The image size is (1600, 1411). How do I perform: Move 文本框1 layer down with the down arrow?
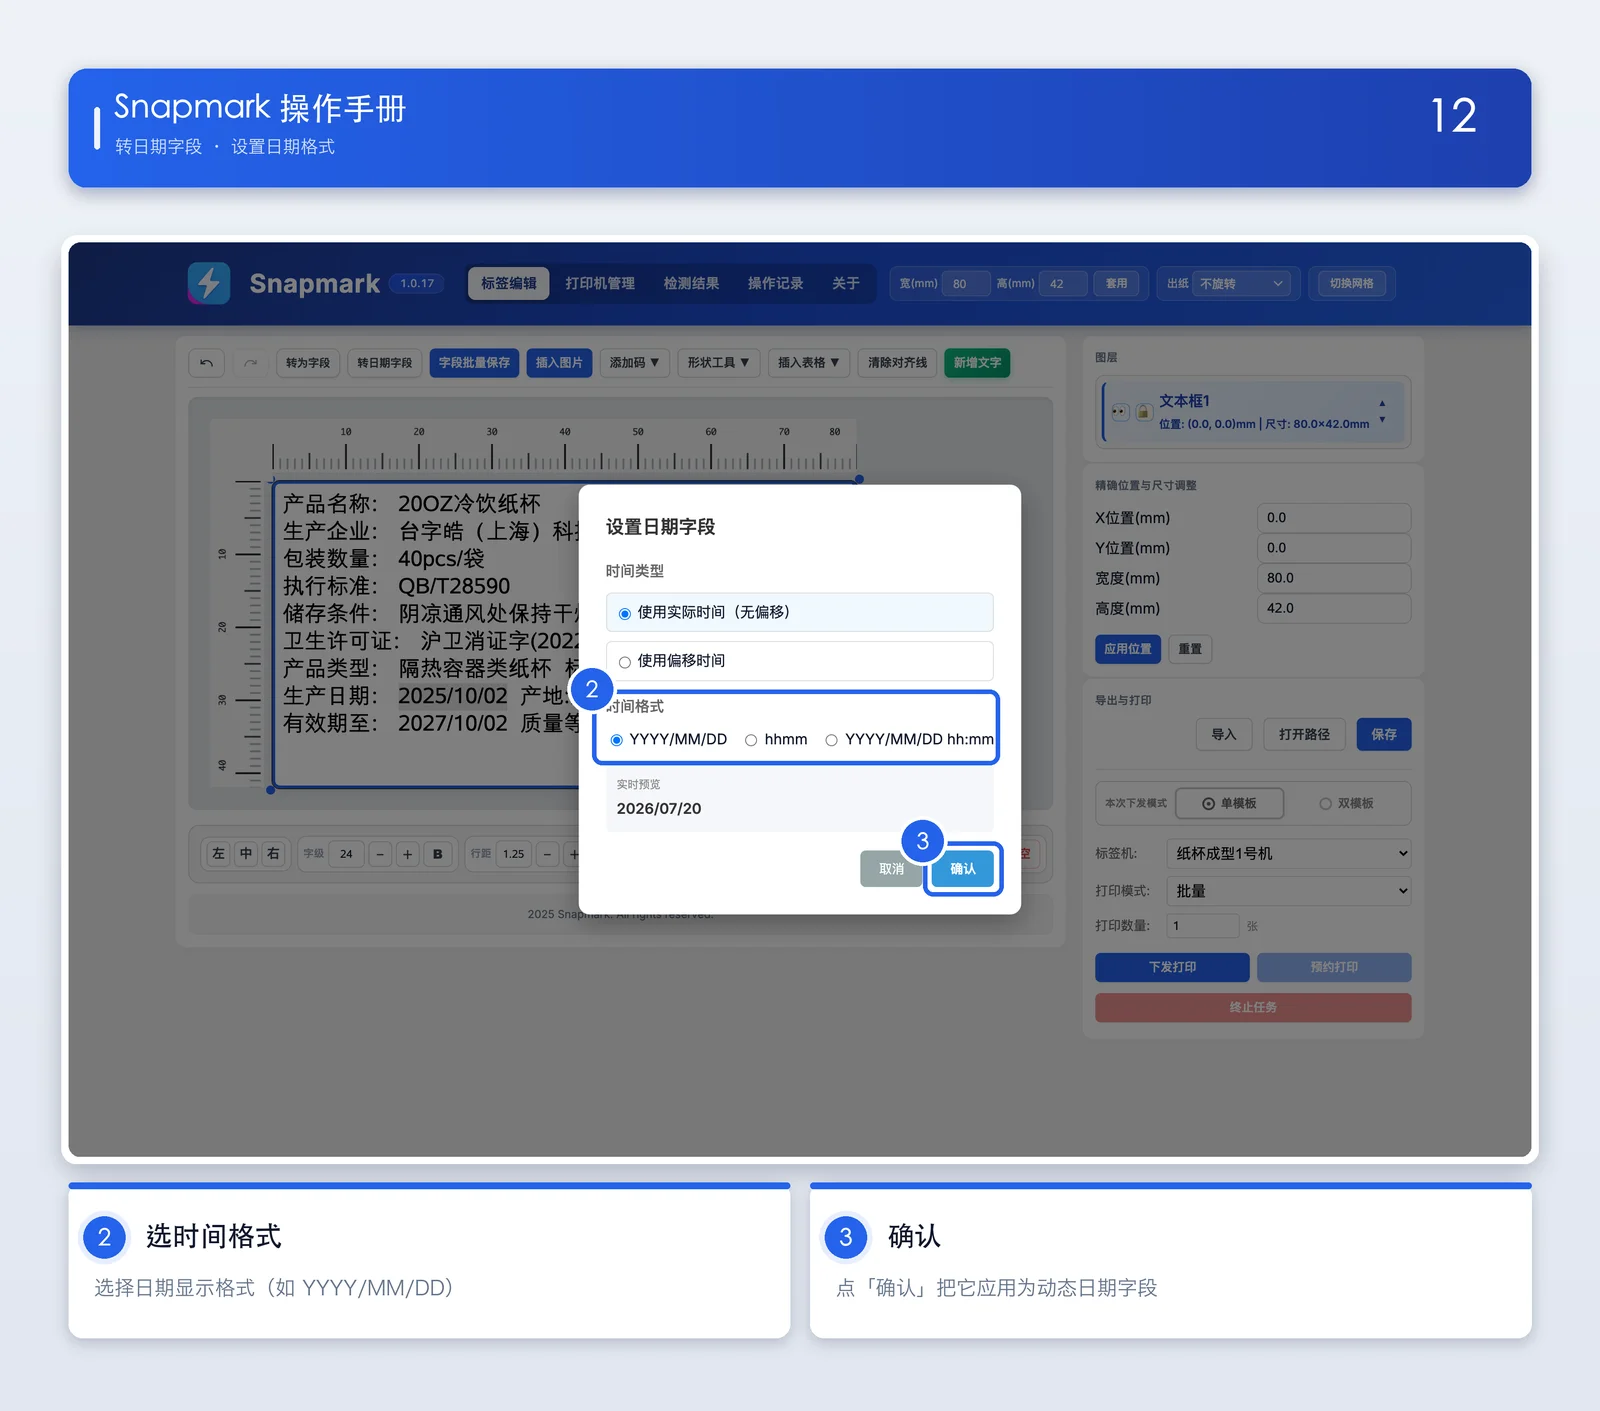1382,420
